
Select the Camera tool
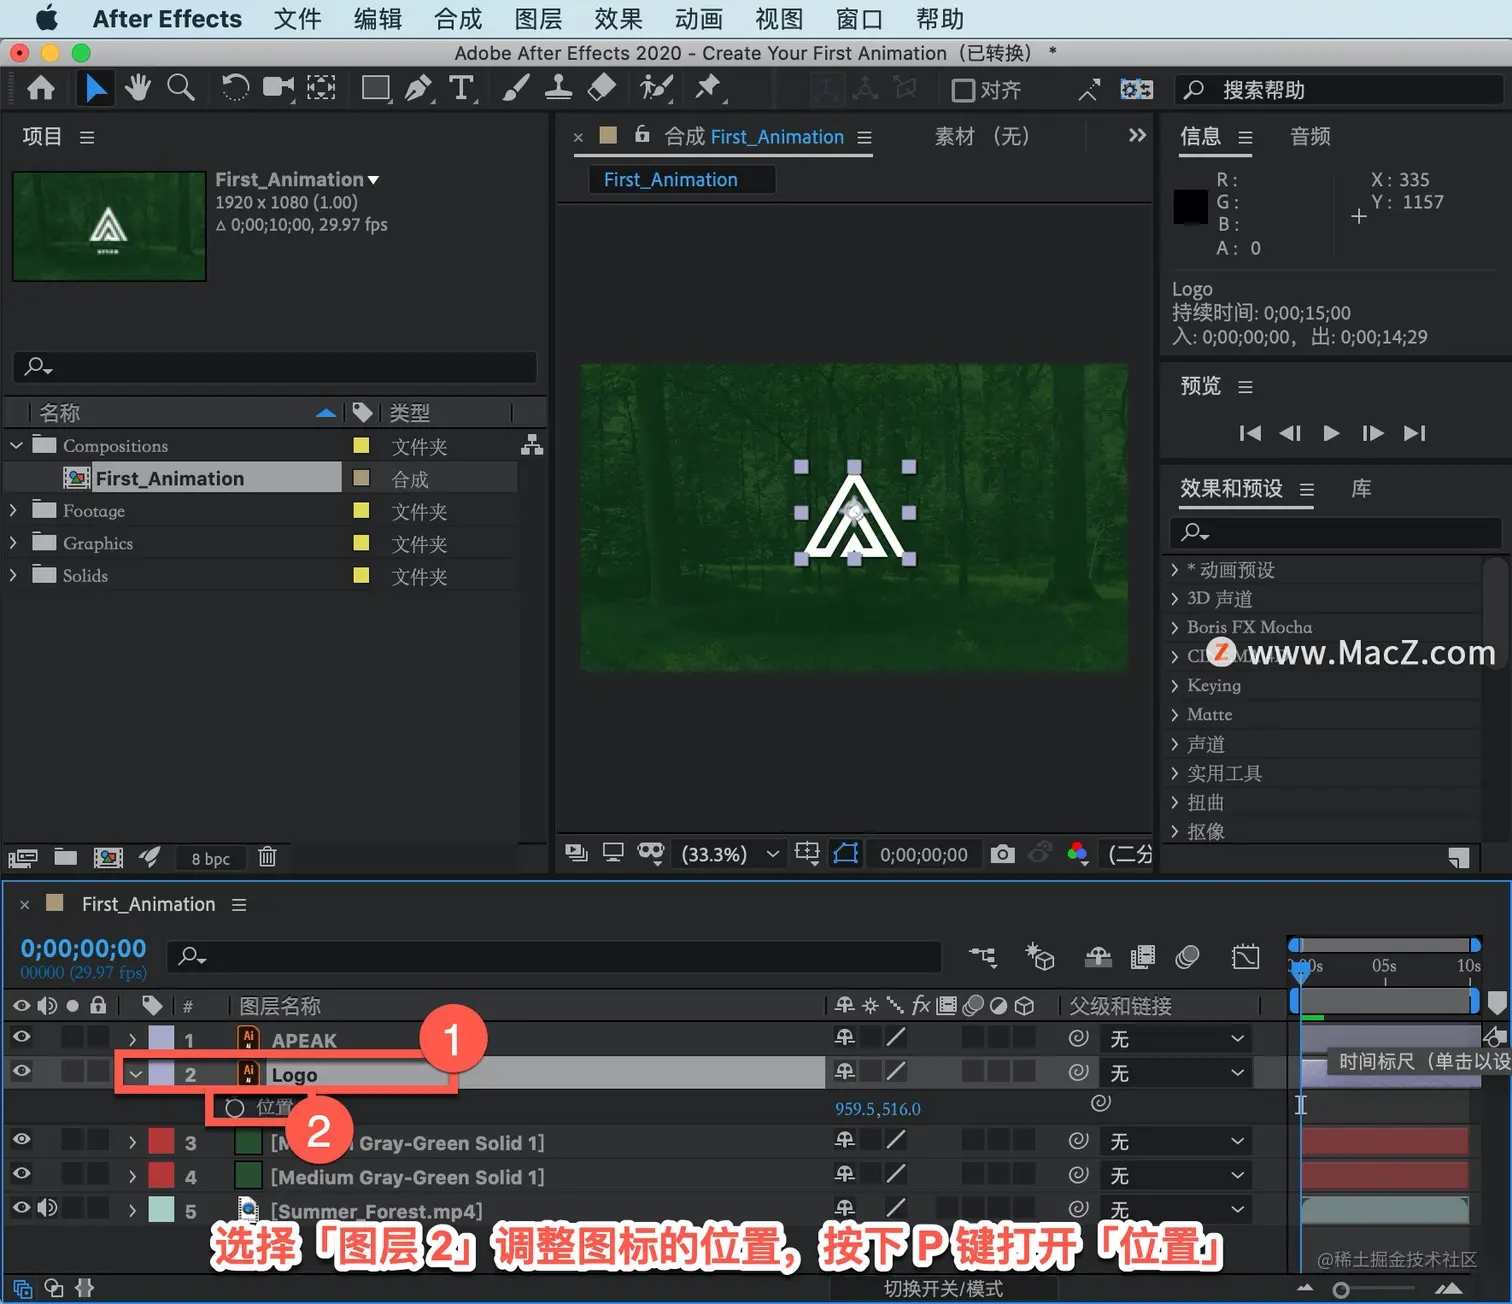tap(278, 89)
